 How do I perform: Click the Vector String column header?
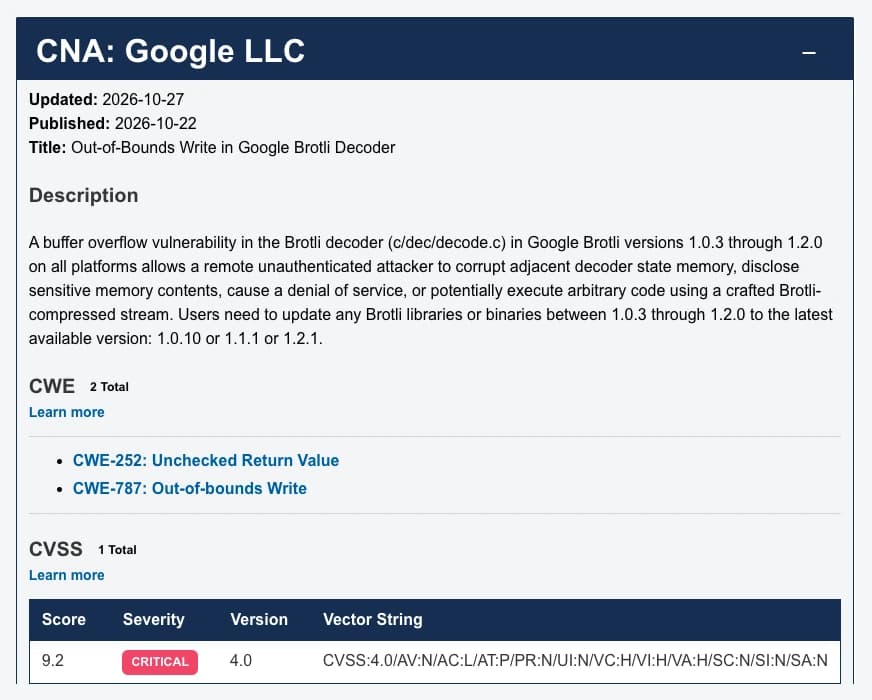(373, 619)
